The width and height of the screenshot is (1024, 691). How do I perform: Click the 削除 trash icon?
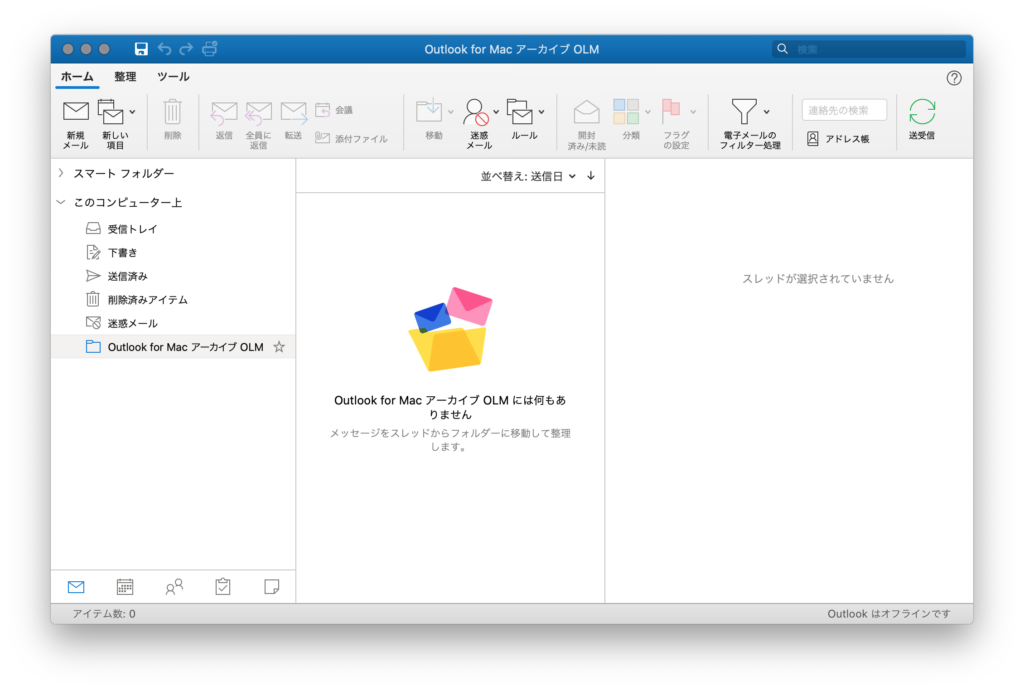[x=172, y=112]
